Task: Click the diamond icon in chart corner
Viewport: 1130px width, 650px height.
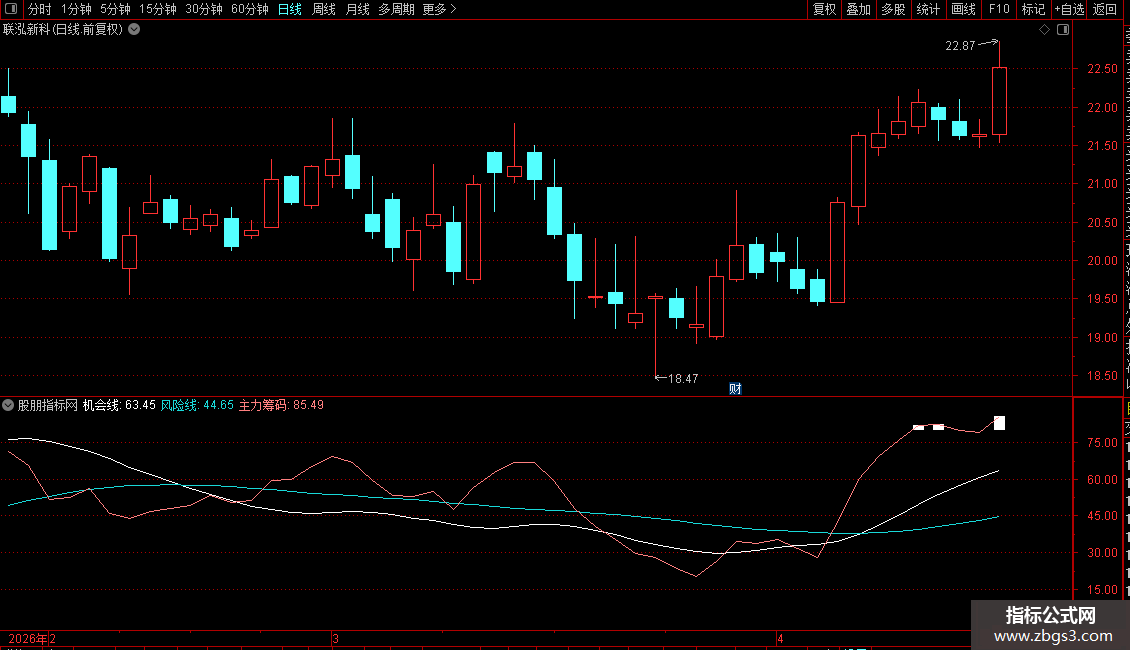Action: 1044,30
